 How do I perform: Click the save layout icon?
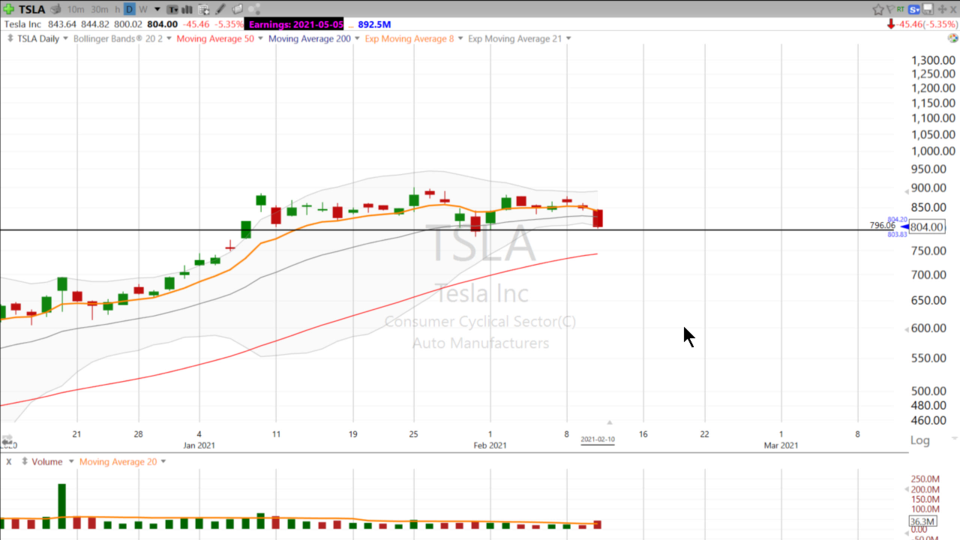click(x=928, y=9)
